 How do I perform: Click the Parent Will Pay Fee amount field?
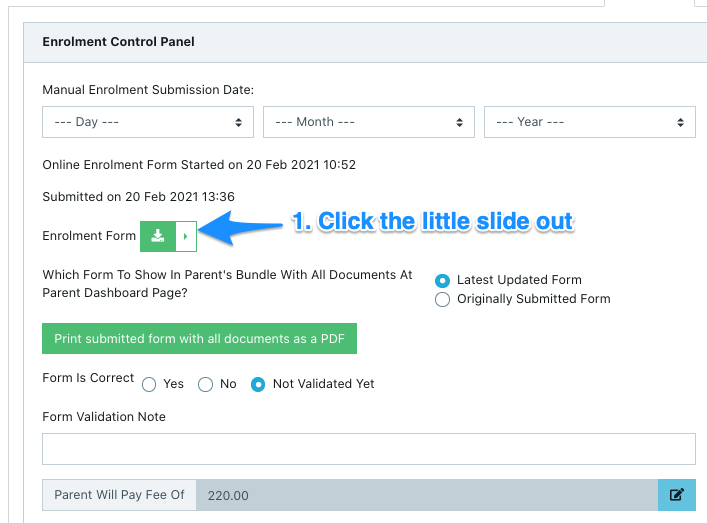pos(426,494)
